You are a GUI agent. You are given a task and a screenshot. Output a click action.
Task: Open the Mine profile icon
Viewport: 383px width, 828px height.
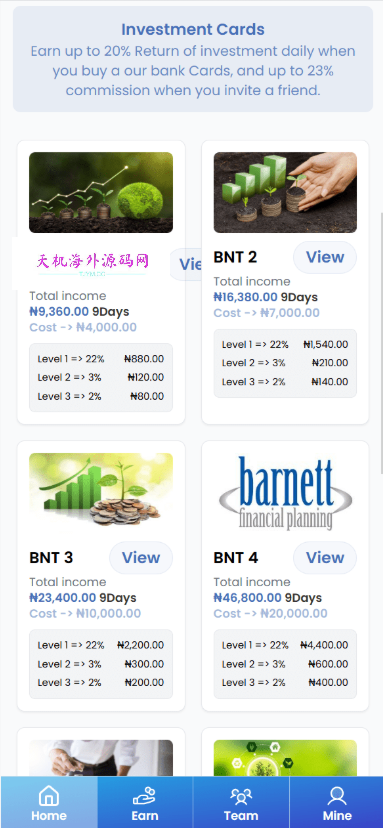click(x=337, y=795)
